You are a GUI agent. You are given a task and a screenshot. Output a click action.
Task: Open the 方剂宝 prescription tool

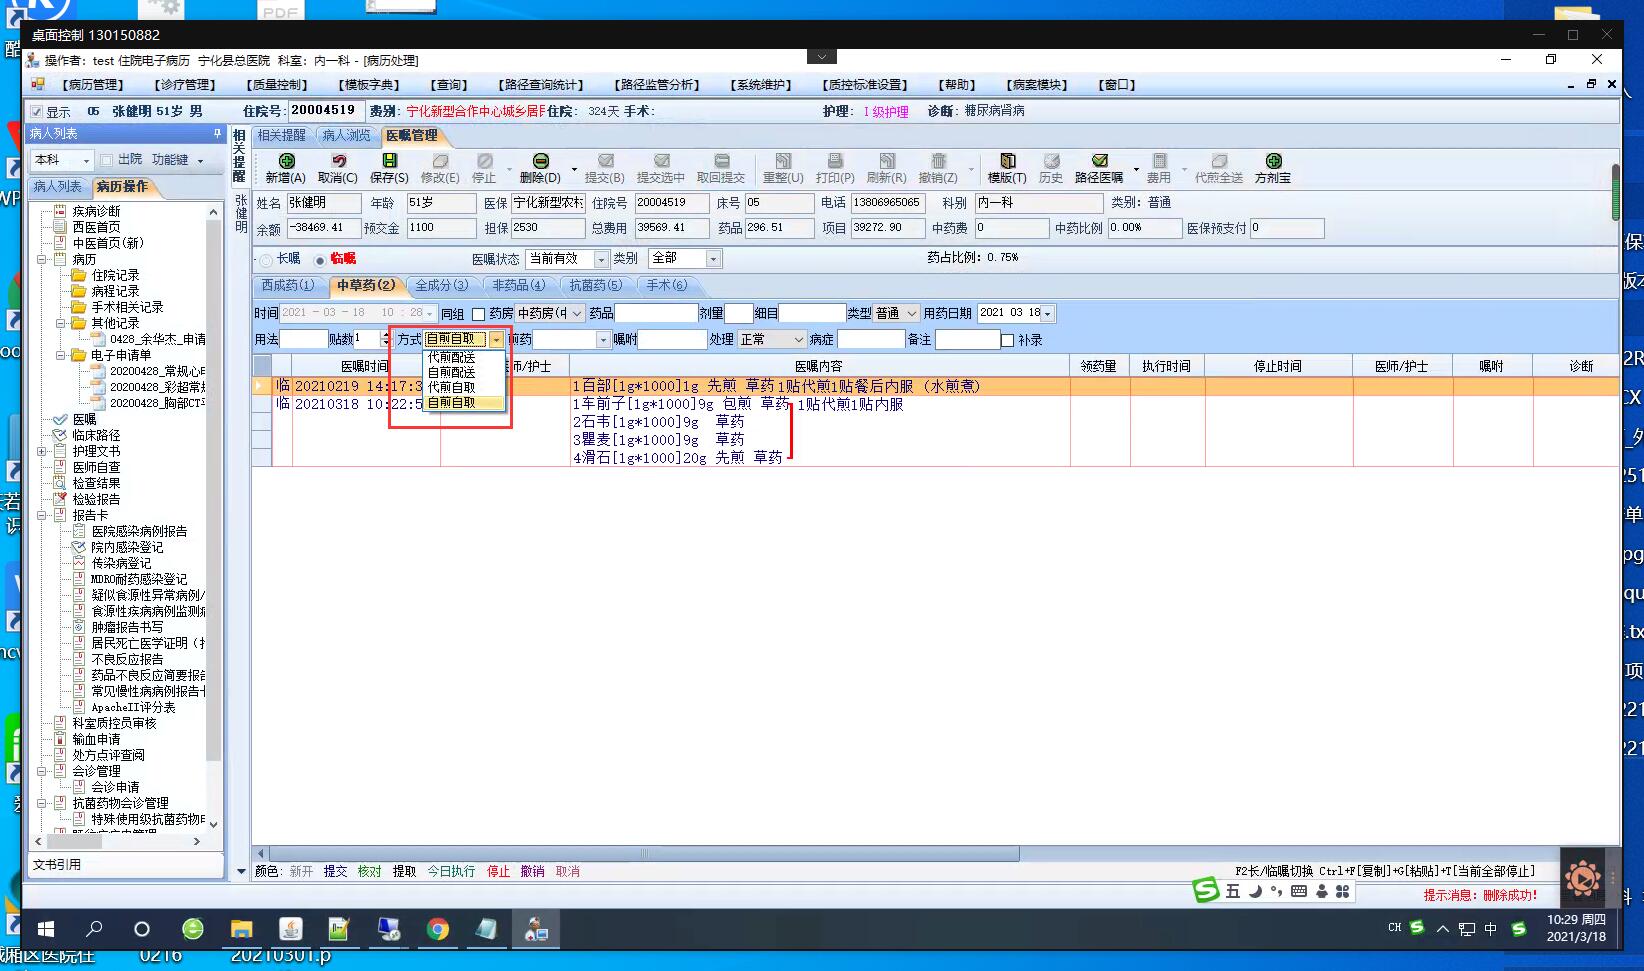[1273, 162]
